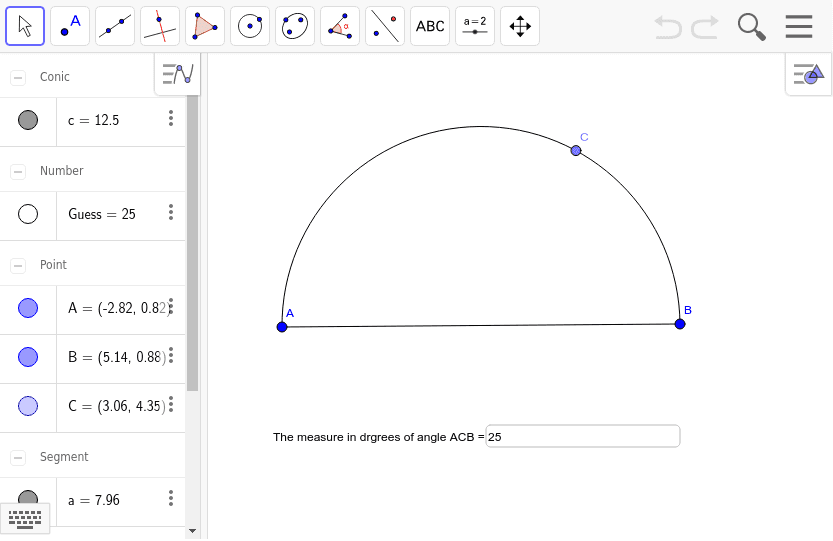Select the Point tool
The width and height of the screenshot is (833, 541).
tap(70, 26)
